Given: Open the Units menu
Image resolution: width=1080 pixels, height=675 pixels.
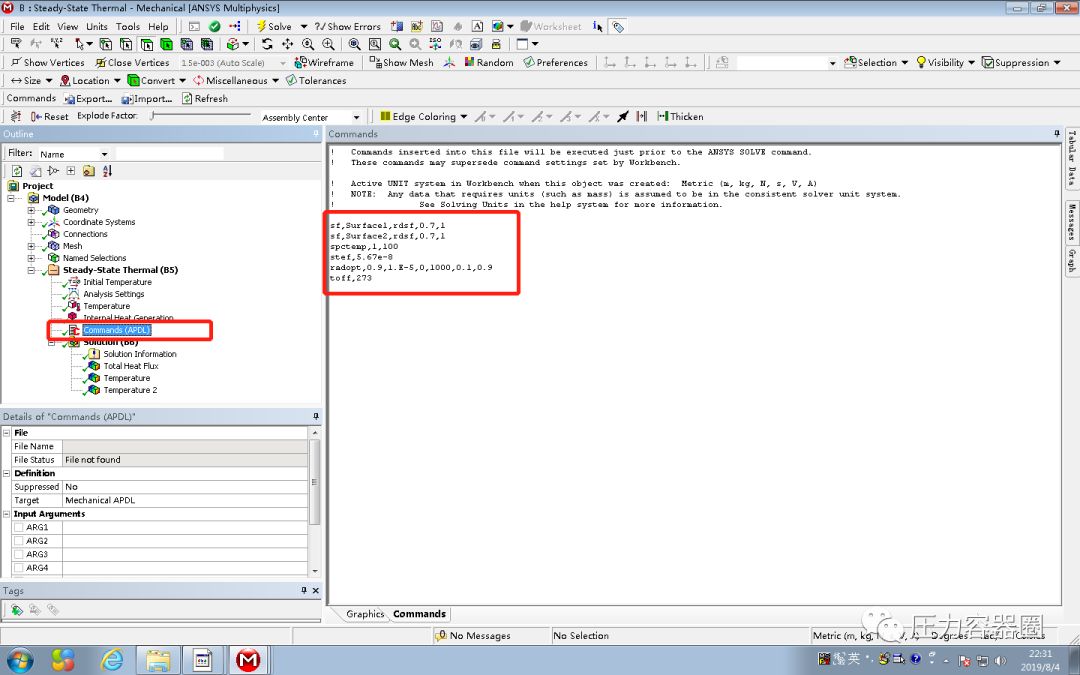Looking at the screenshot, I should (x=96, y=26).
